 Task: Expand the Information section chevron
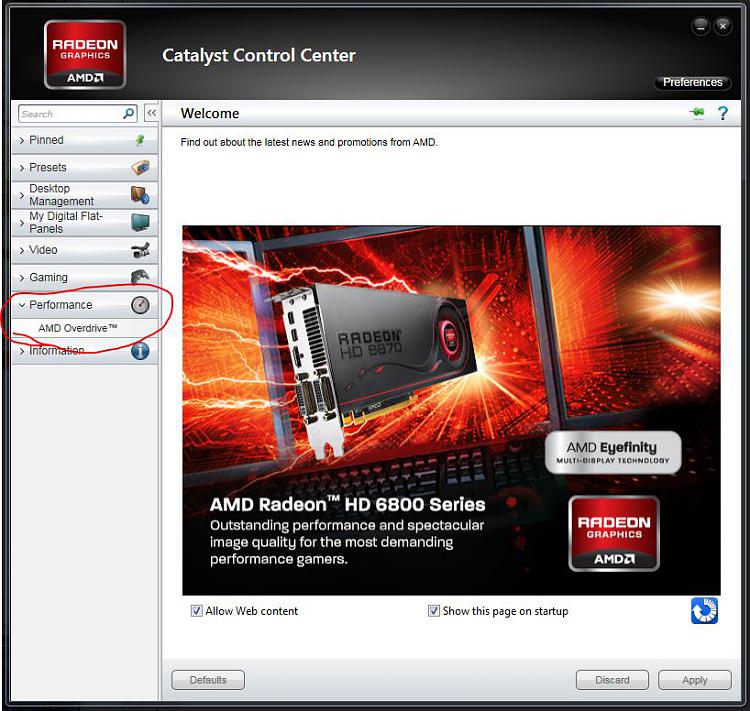click(x=22, y=351)
